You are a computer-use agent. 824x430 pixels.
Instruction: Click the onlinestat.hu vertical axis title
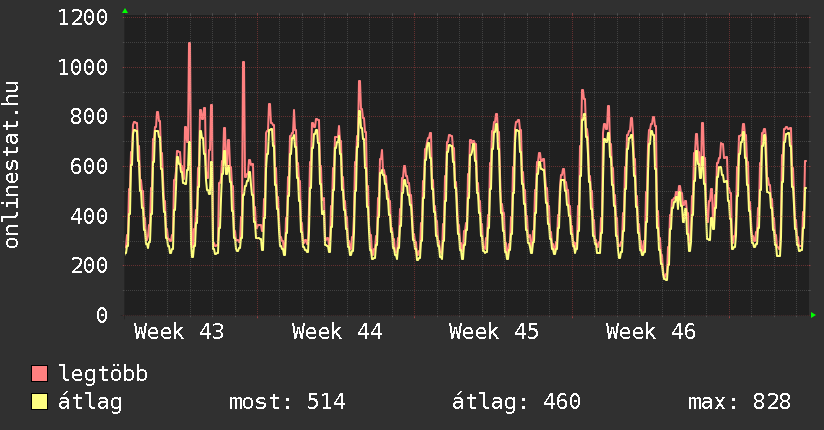click(x=14, y=166)
